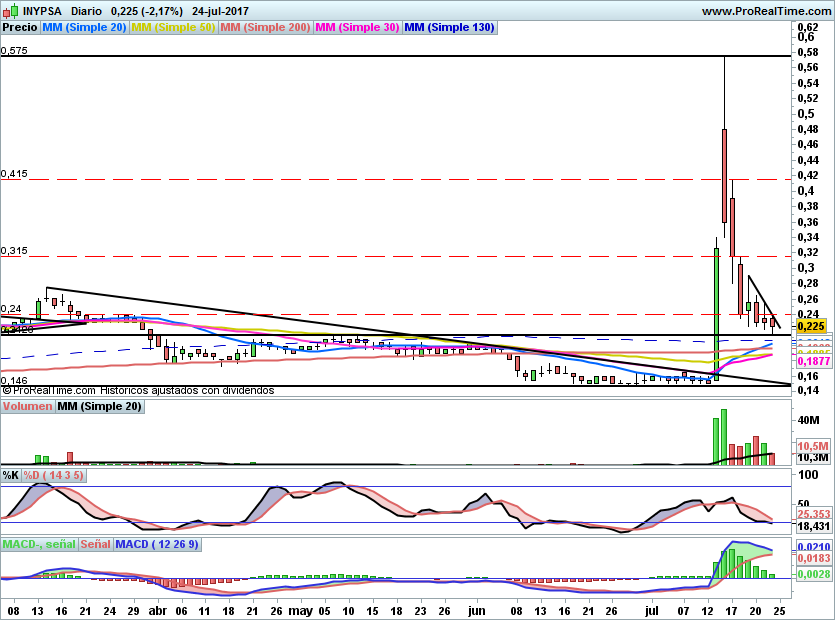This screenshot has height=620, width=835.
Task: Click the 0,146 support level label
Action: click(x=14, y=381)
